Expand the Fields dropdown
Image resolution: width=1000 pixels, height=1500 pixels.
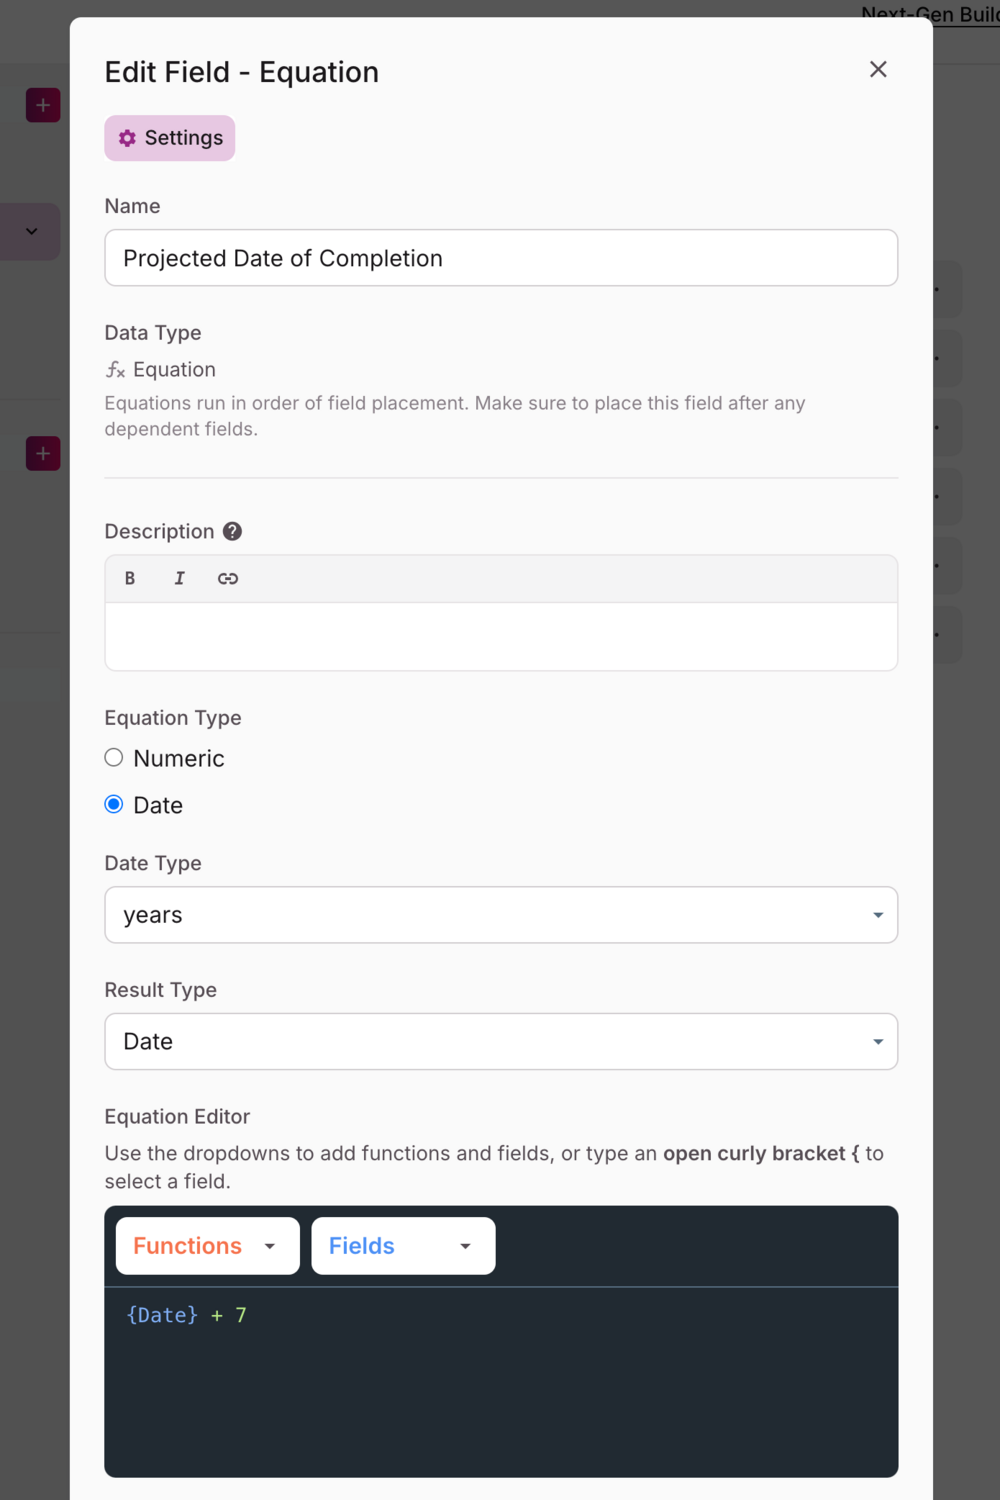point(403,1246)
